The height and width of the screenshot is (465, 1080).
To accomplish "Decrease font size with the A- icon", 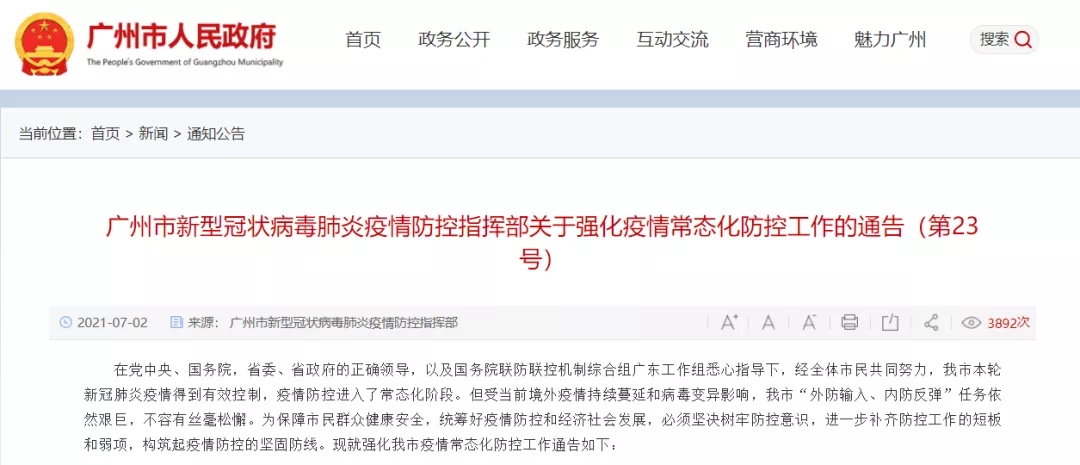I will pyautogui.click(x=809, y=322).
